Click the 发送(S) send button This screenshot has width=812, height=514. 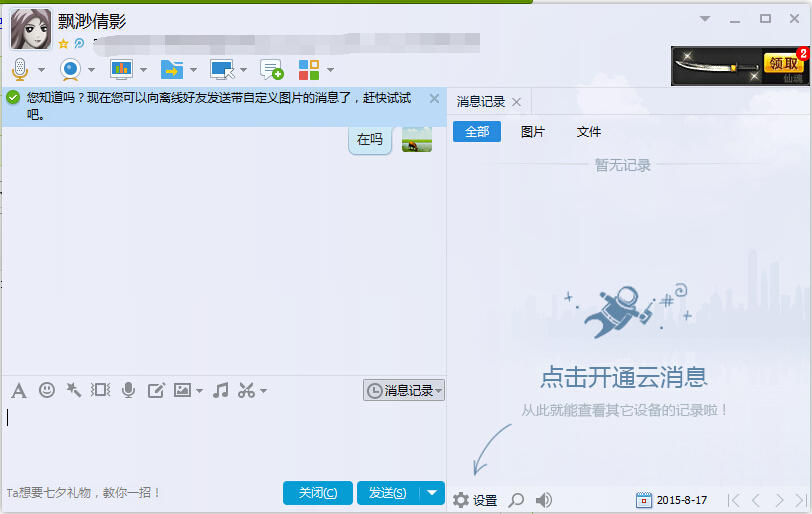(x=387, y=492)
